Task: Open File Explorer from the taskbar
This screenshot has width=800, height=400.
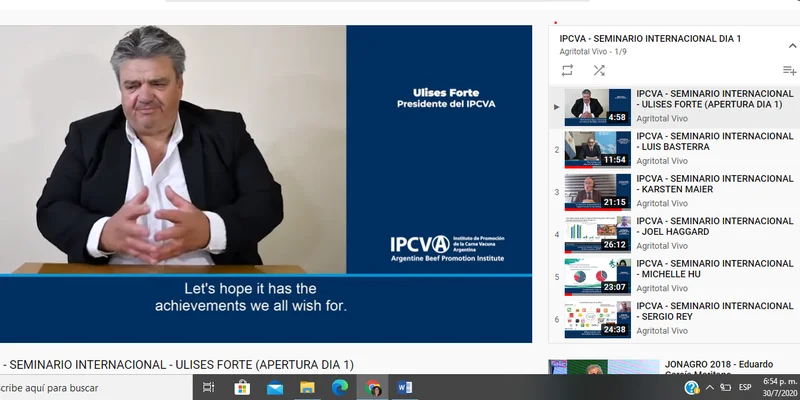Action: click(307, 388)
